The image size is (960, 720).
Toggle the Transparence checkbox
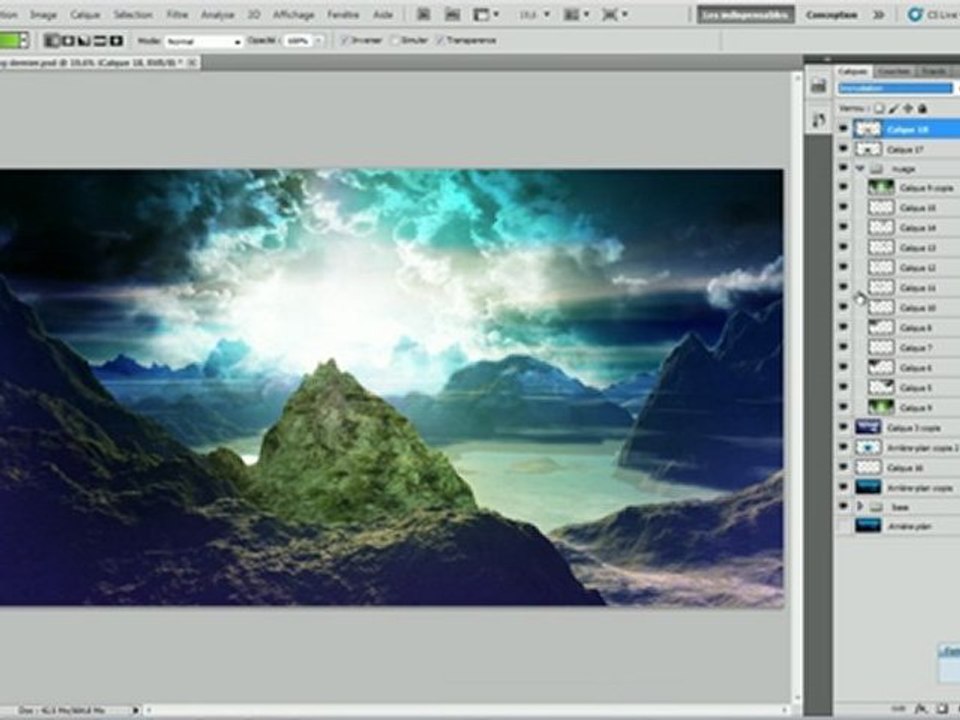tap(440, 40)
